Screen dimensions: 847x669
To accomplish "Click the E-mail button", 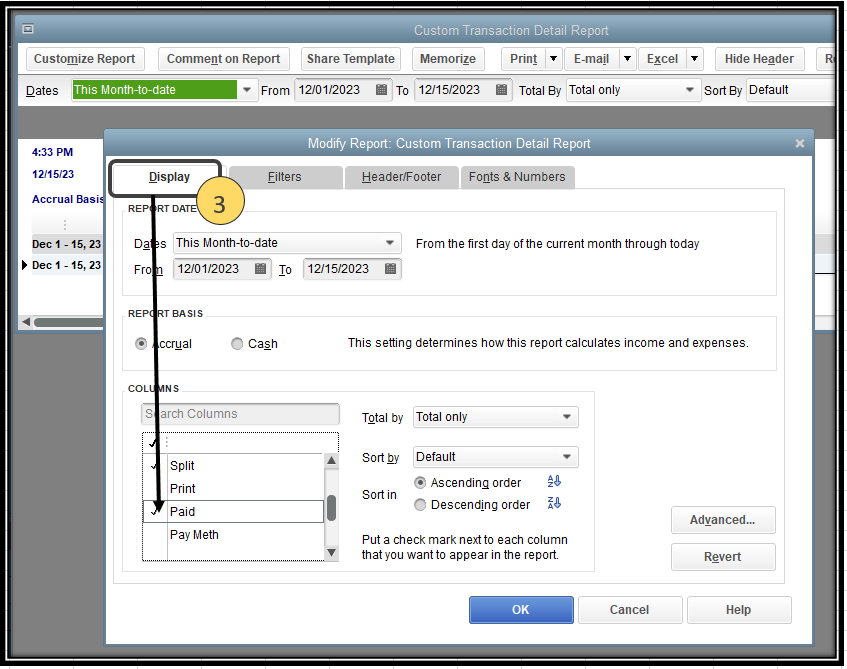I will [x=591, y=58].
